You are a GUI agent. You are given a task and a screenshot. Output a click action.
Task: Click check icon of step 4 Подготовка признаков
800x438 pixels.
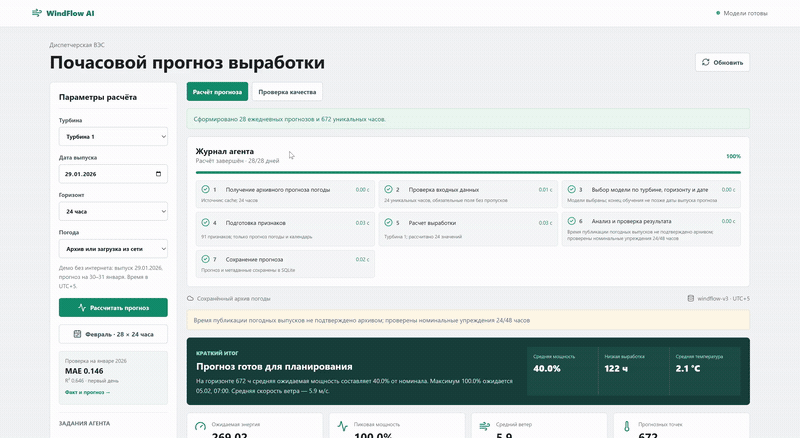click(x=205, y=223)
